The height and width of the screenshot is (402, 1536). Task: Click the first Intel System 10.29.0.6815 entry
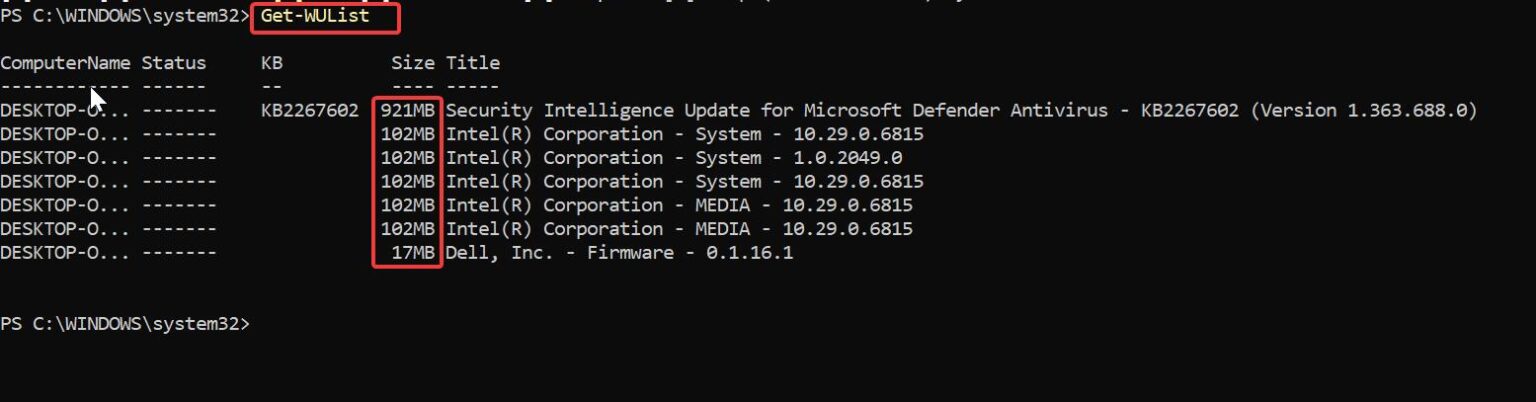[685, 134]
